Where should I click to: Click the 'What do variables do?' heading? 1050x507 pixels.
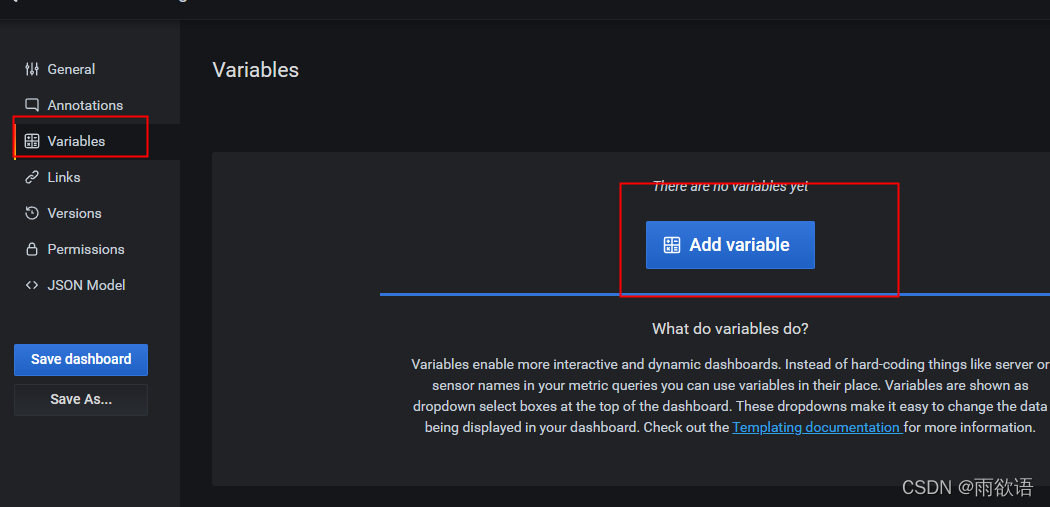731,329
